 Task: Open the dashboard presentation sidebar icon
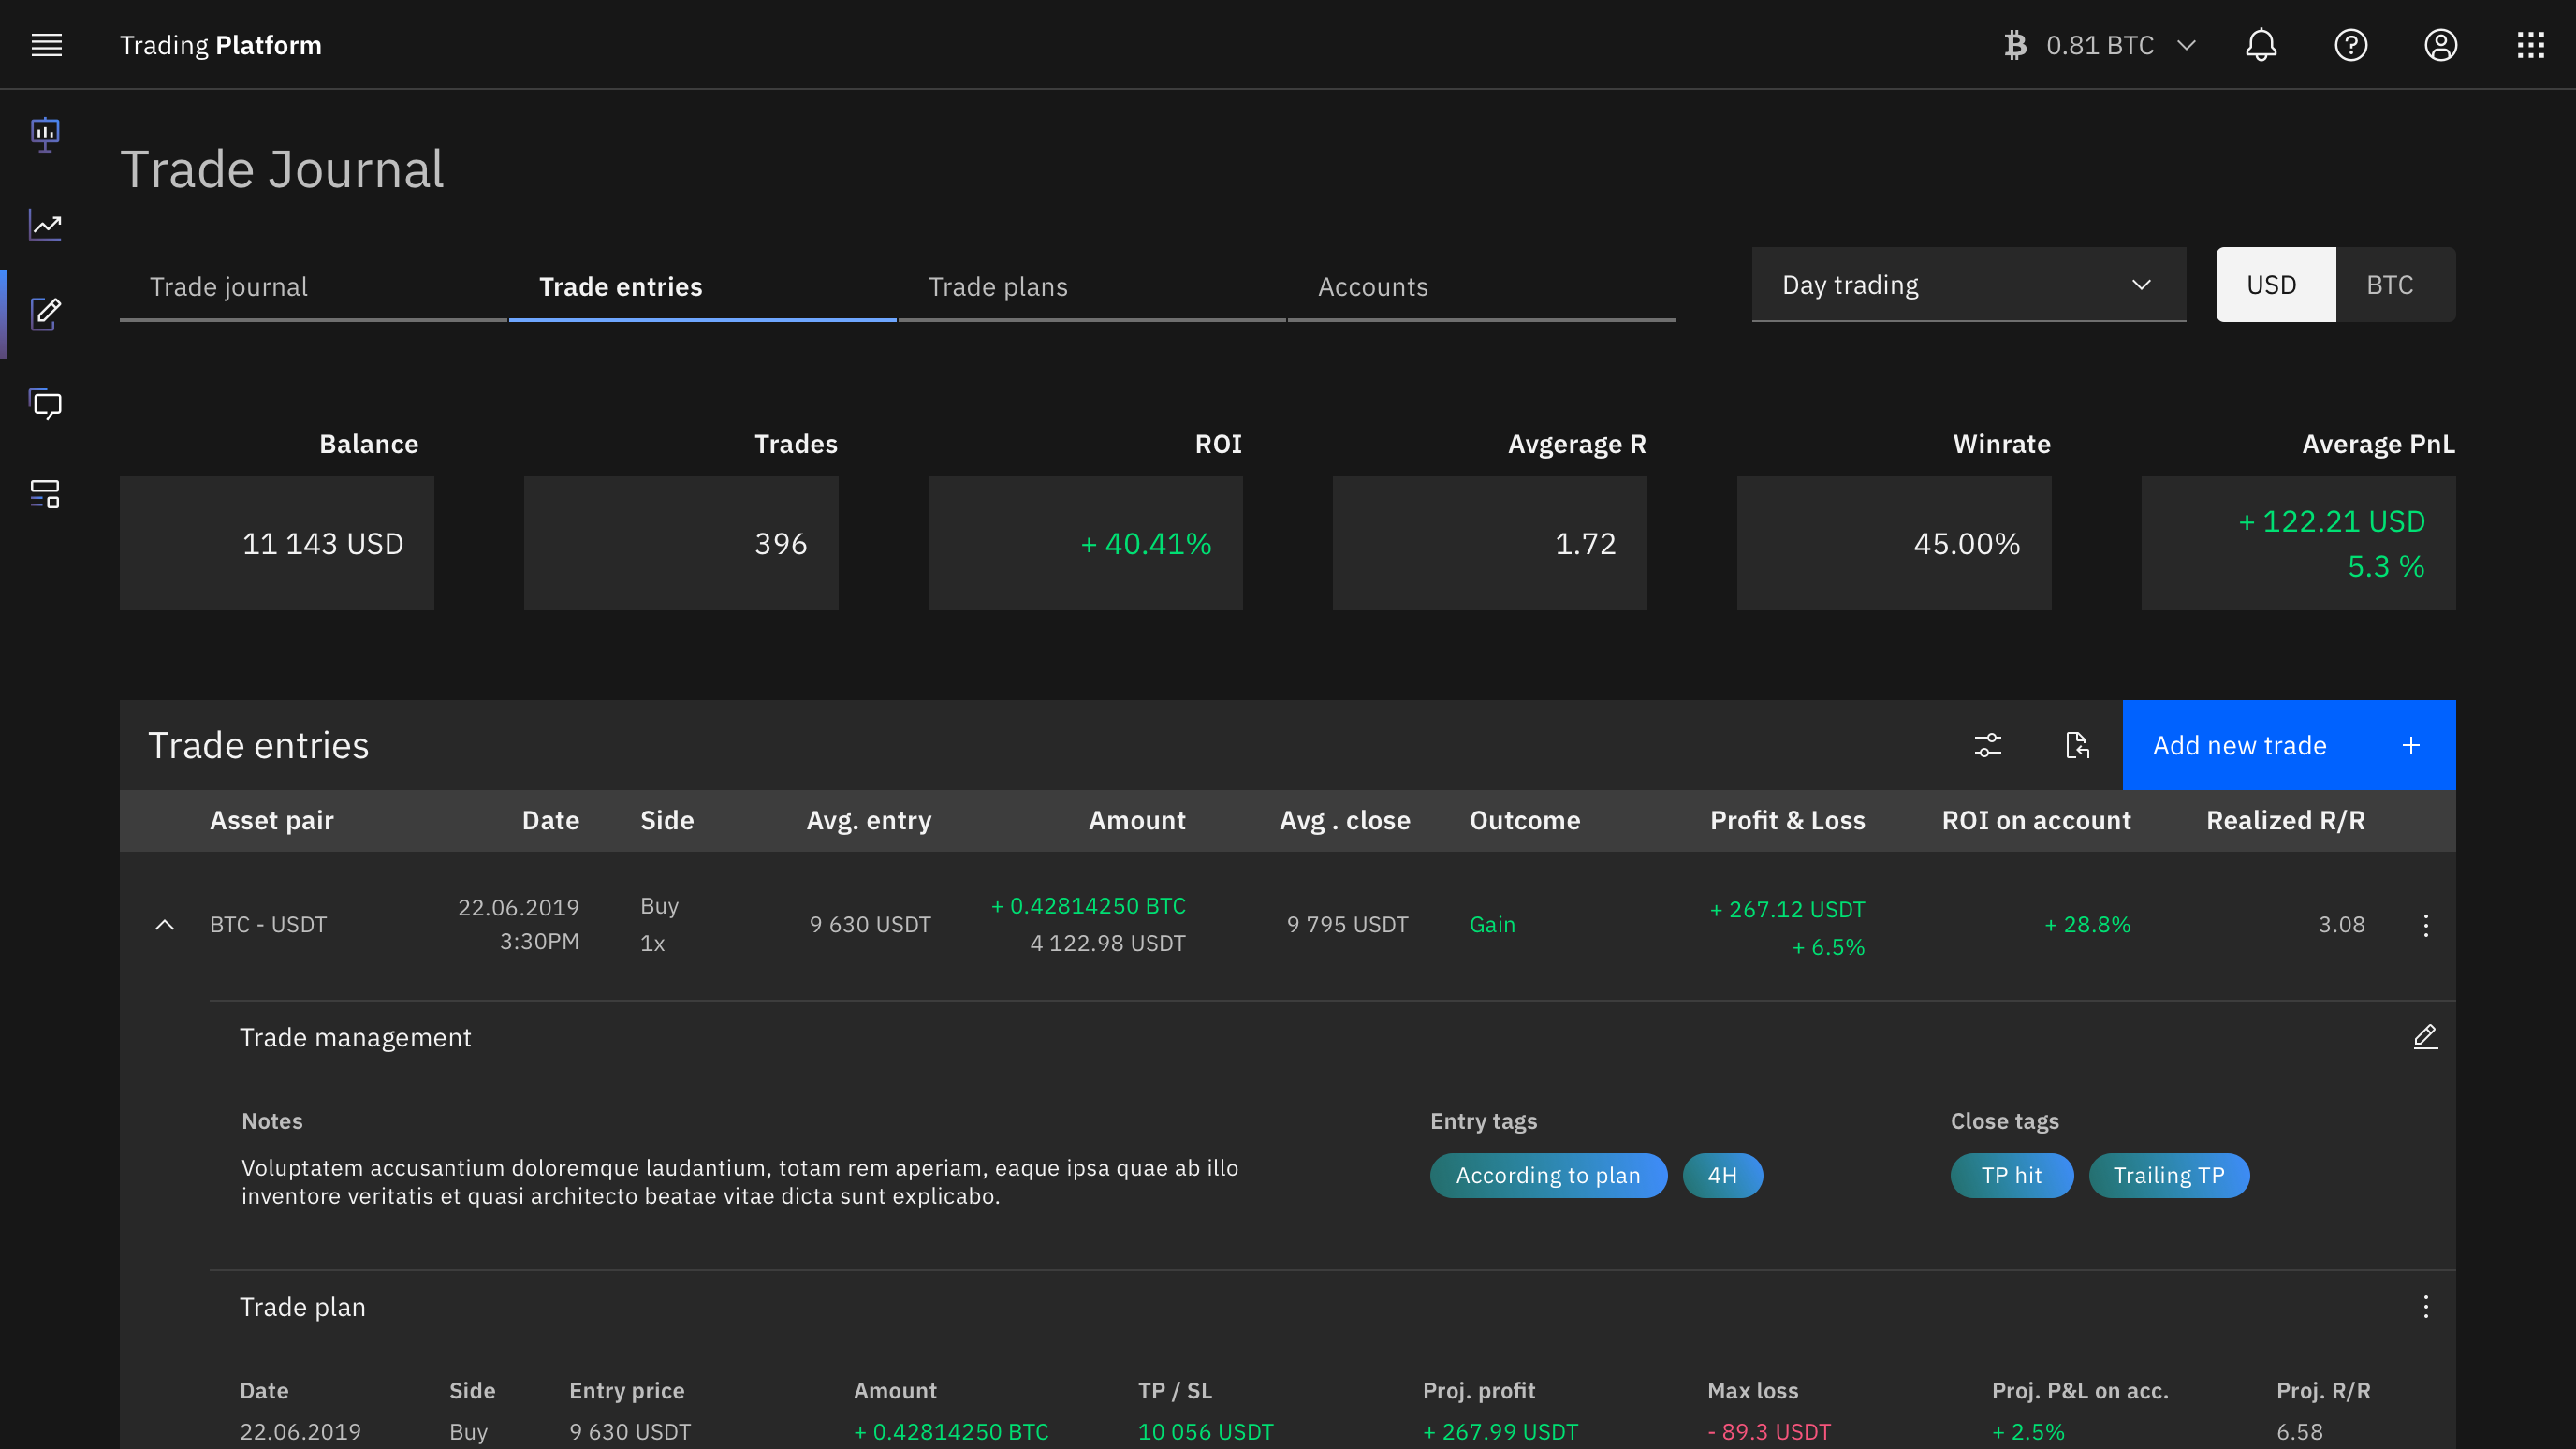coord(45,134)
